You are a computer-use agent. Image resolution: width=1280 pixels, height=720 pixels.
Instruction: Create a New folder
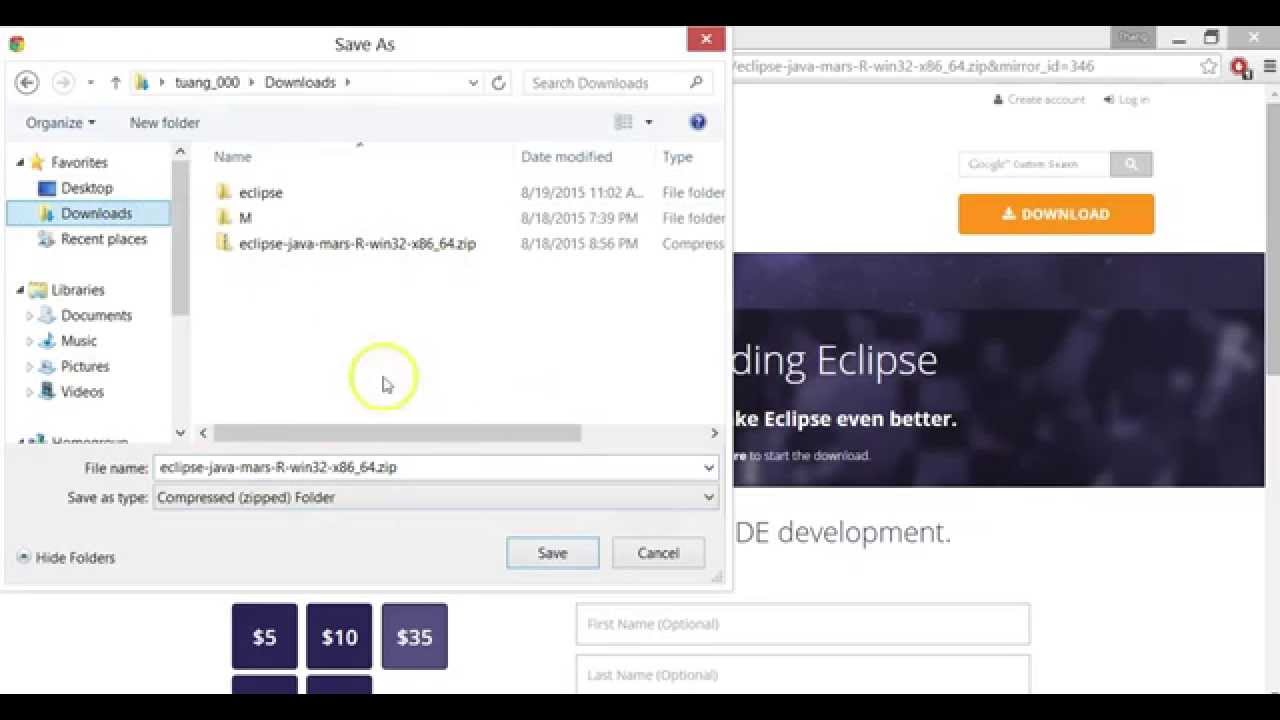point(165,122)
